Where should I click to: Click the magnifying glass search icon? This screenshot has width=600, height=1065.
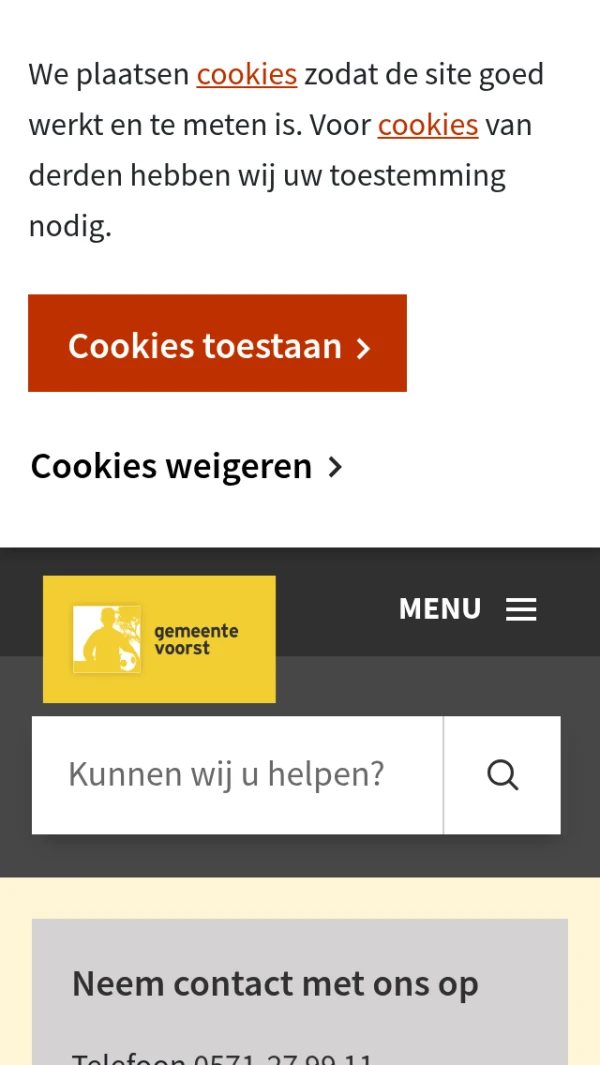(x=502, y=775)
